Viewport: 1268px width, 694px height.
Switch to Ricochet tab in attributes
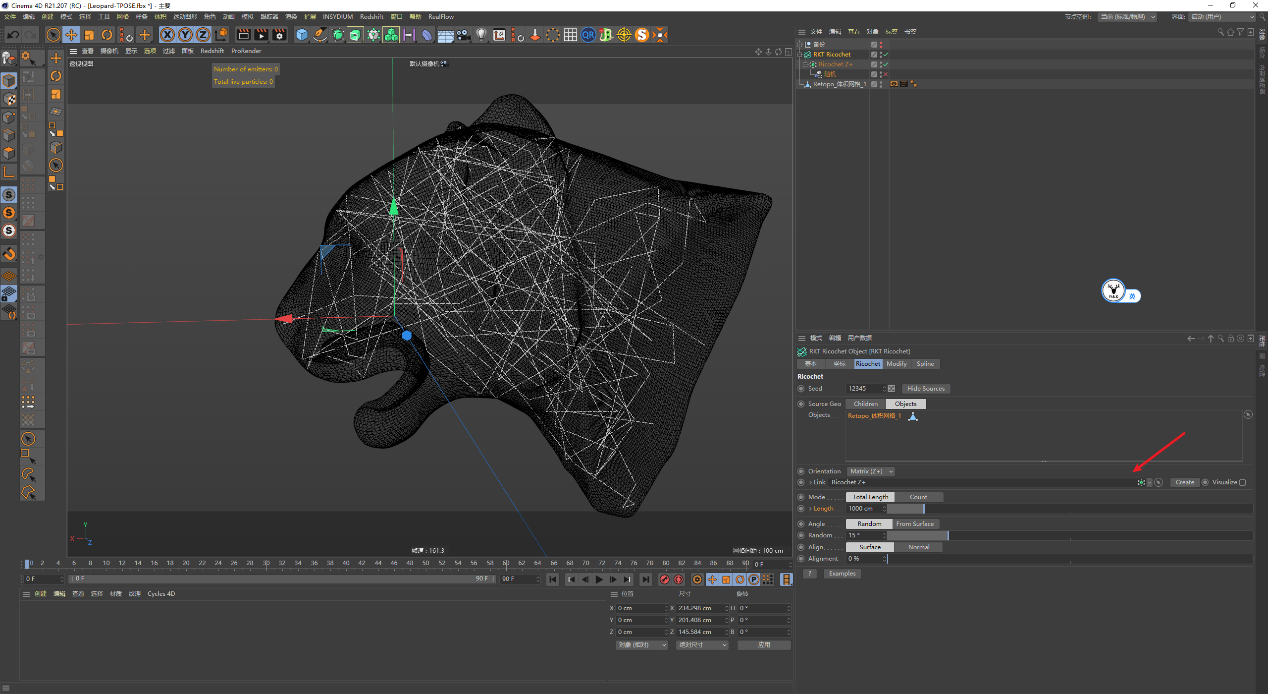point(867,364)
